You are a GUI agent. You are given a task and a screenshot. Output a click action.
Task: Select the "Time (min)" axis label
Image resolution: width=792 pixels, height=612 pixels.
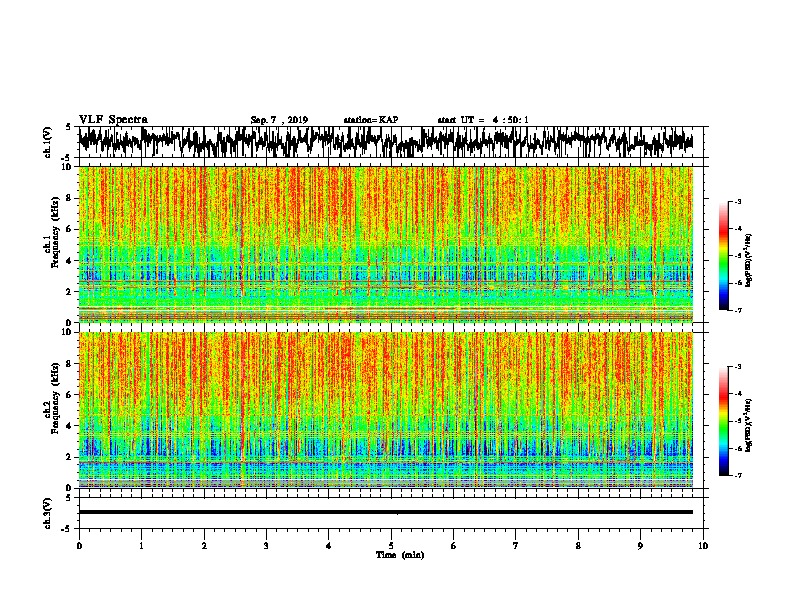(x=400, y=555)
